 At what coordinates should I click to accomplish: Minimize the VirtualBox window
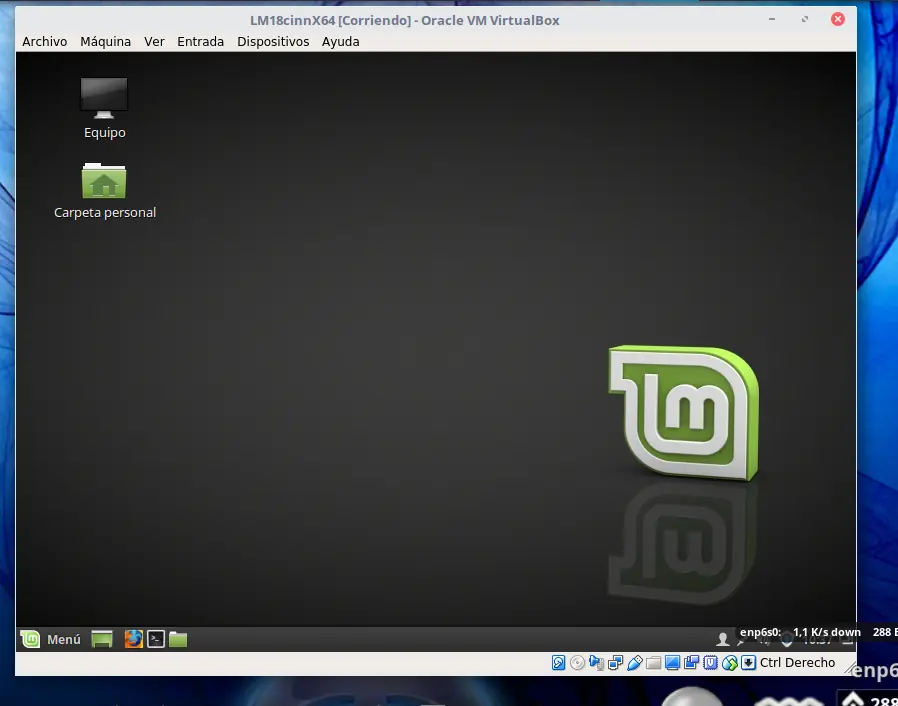point(772,19)
